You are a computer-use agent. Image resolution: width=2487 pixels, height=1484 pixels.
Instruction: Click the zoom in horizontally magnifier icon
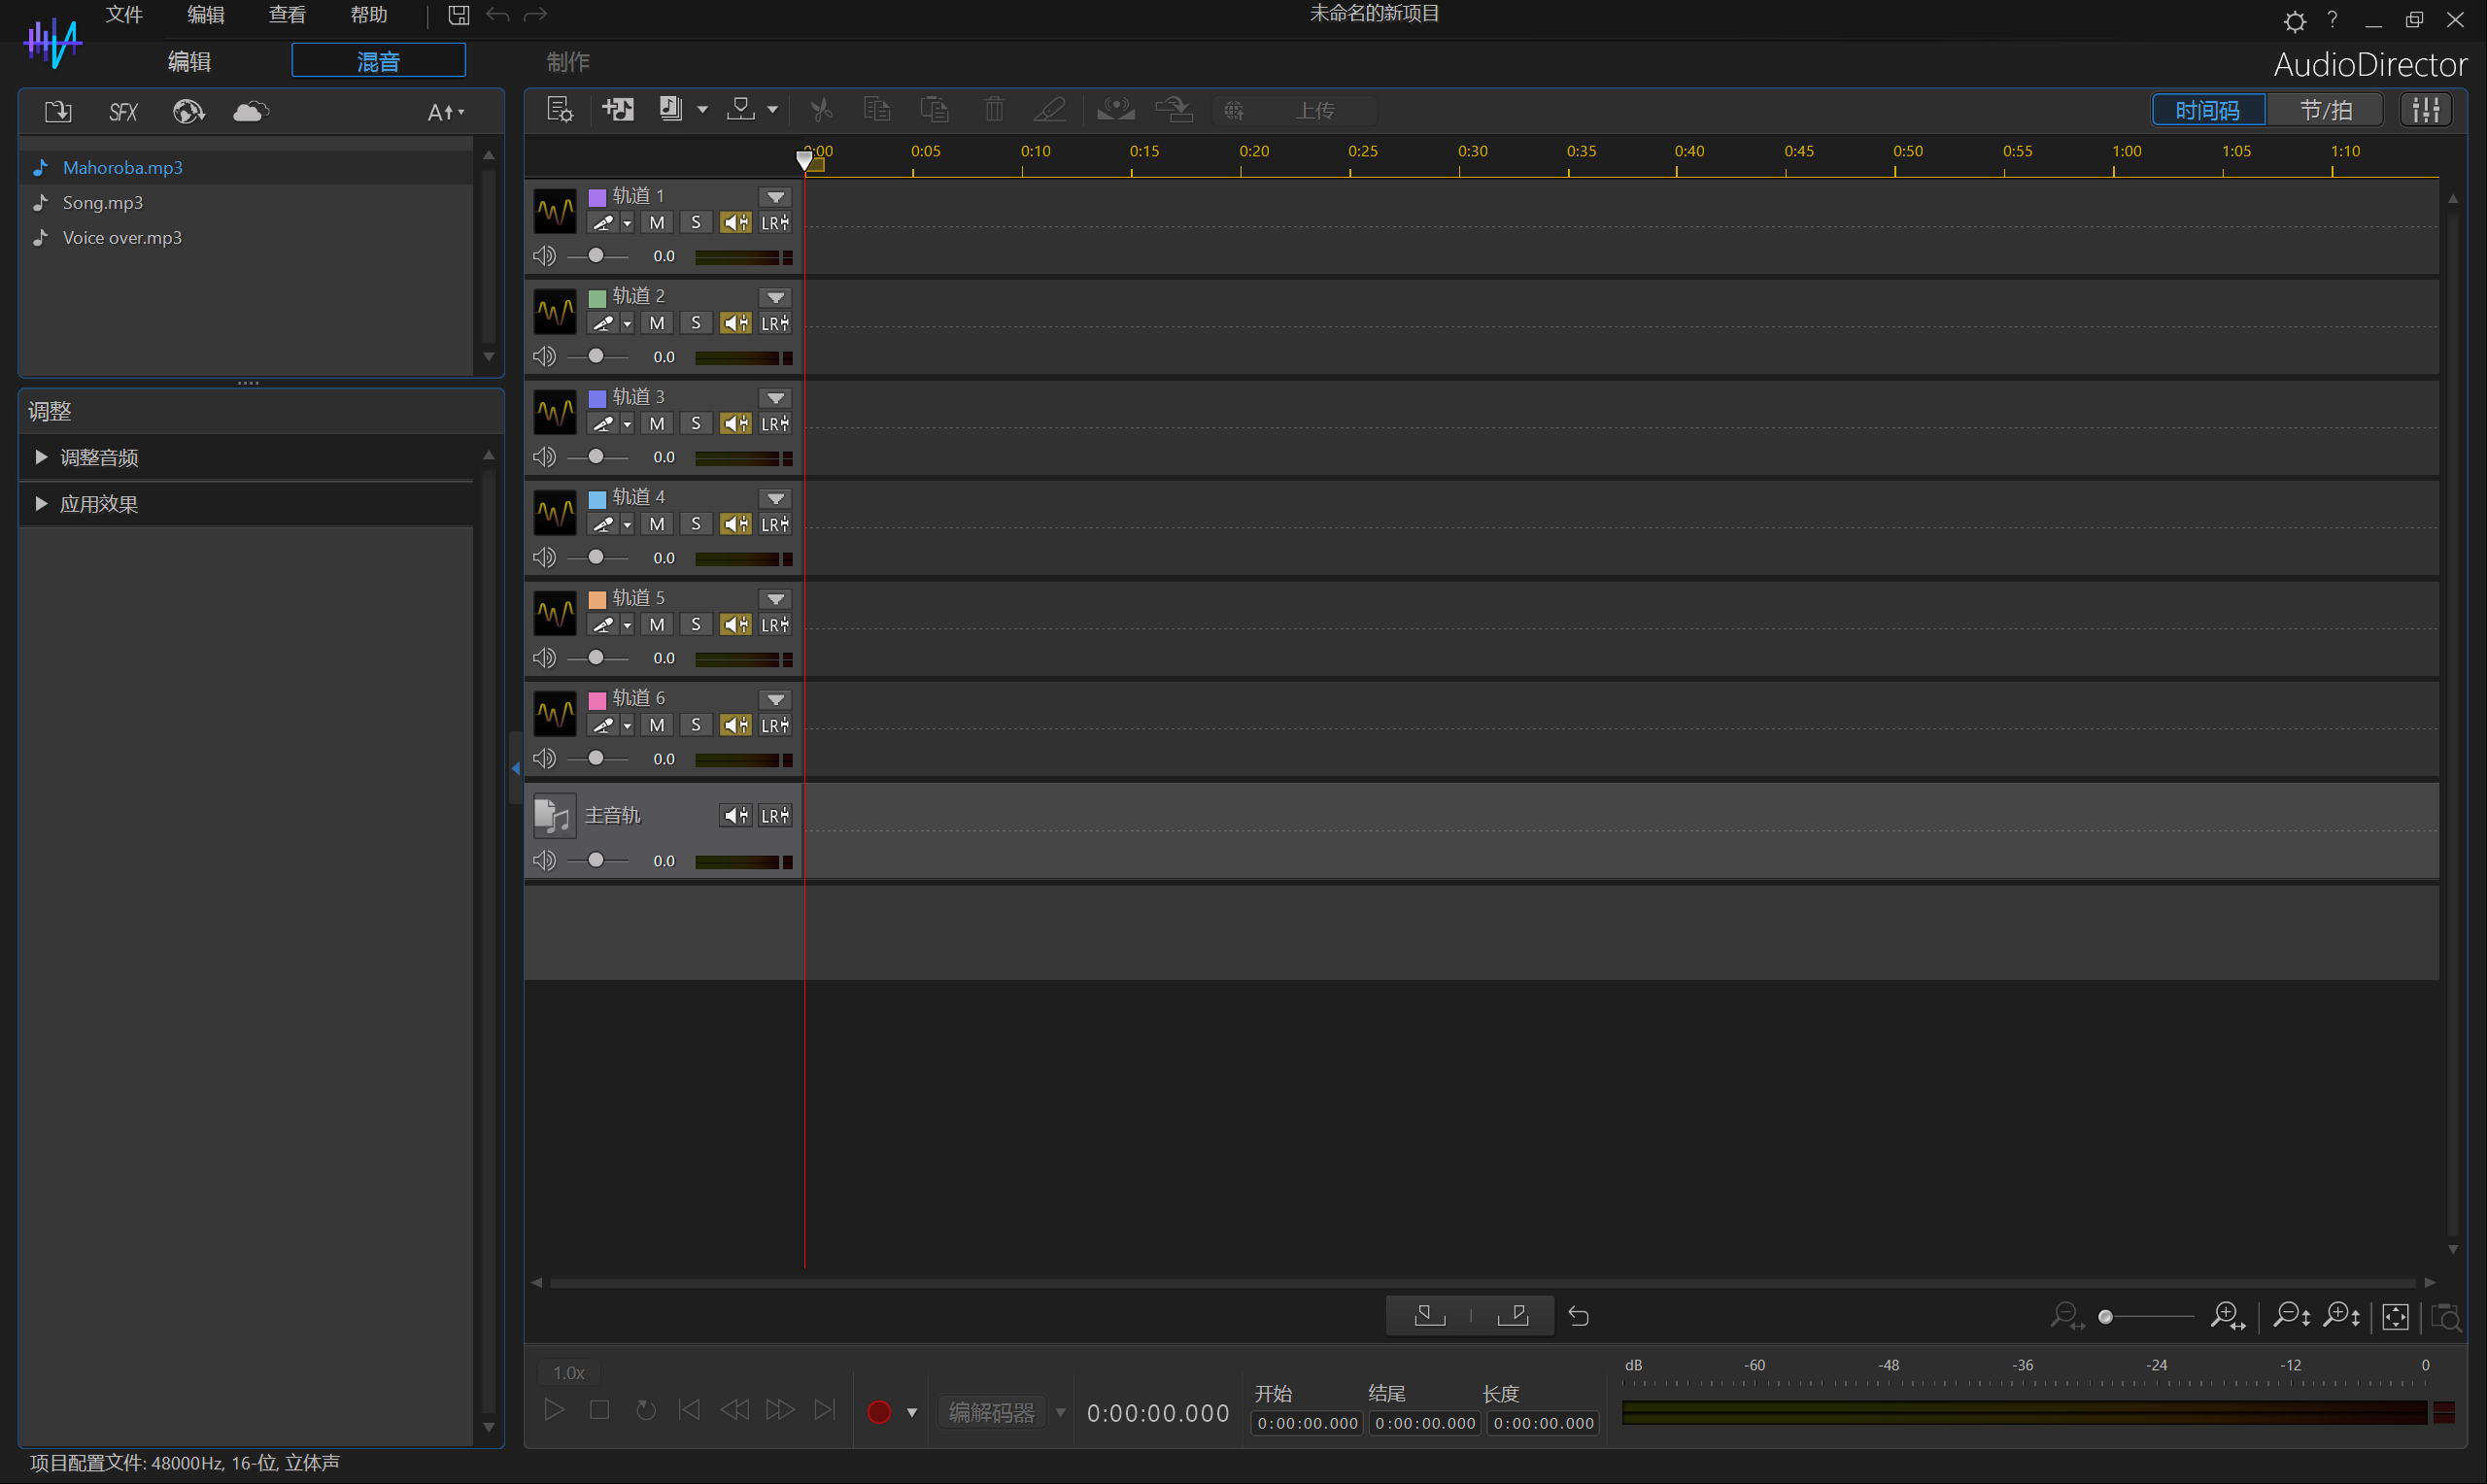coord(2227,1316)
